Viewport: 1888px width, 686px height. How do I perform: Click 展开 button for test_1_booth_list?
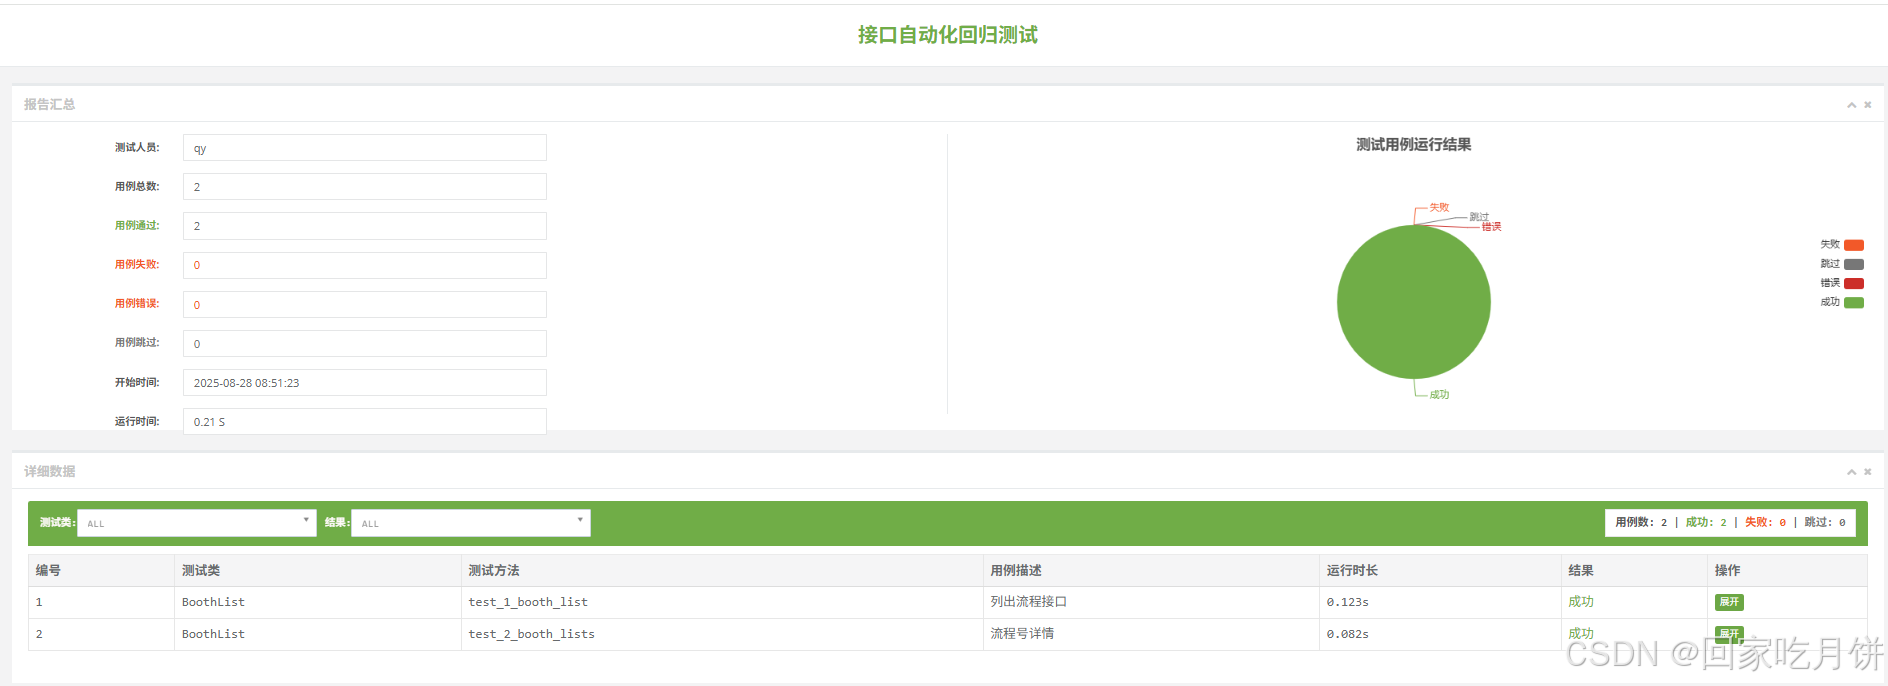pos(1729,602)
